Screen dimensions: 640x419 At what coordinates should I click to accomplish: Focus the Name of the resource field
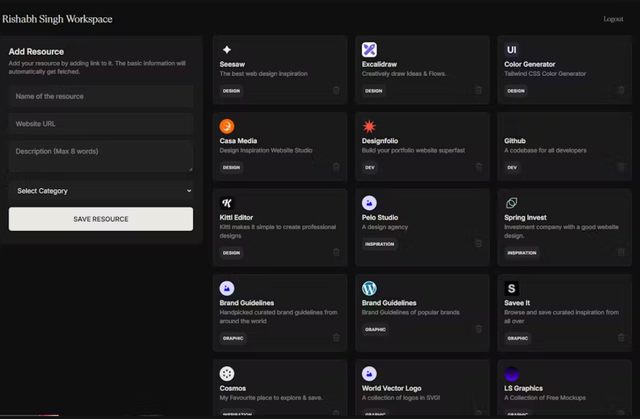pos(101,97)
